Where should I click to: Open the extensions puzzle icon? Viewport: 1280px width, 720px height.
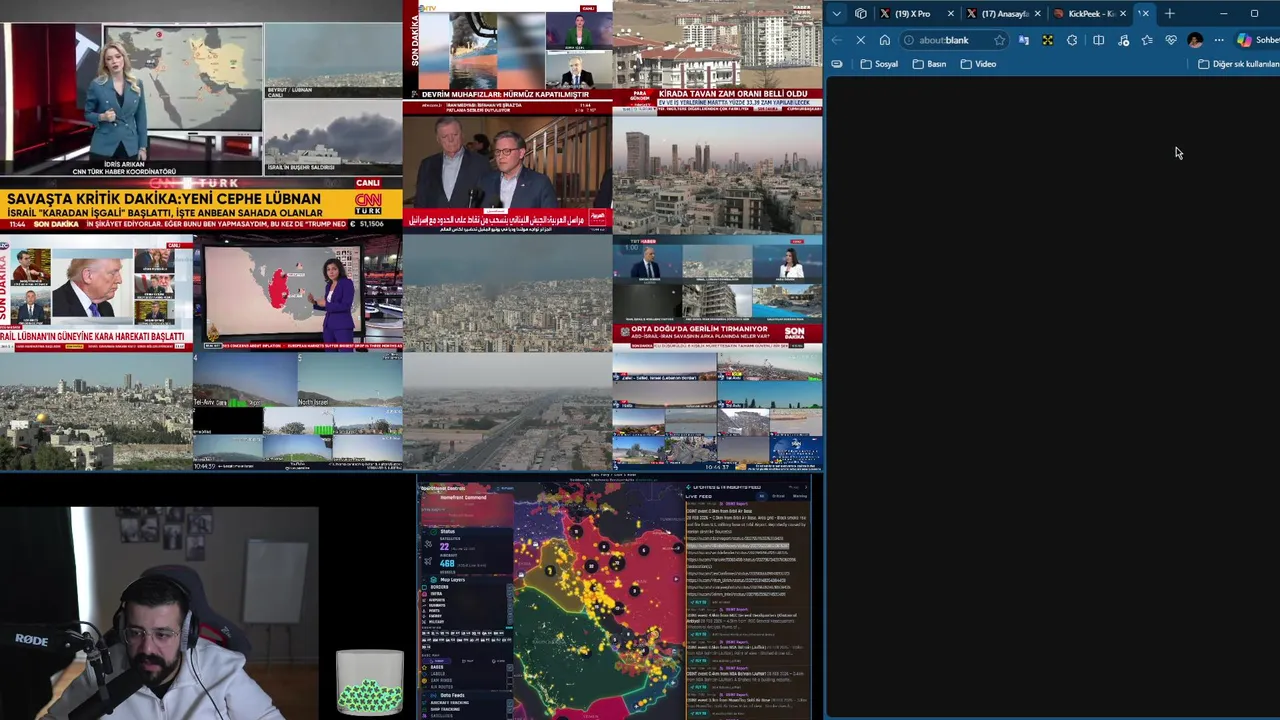1072,40
